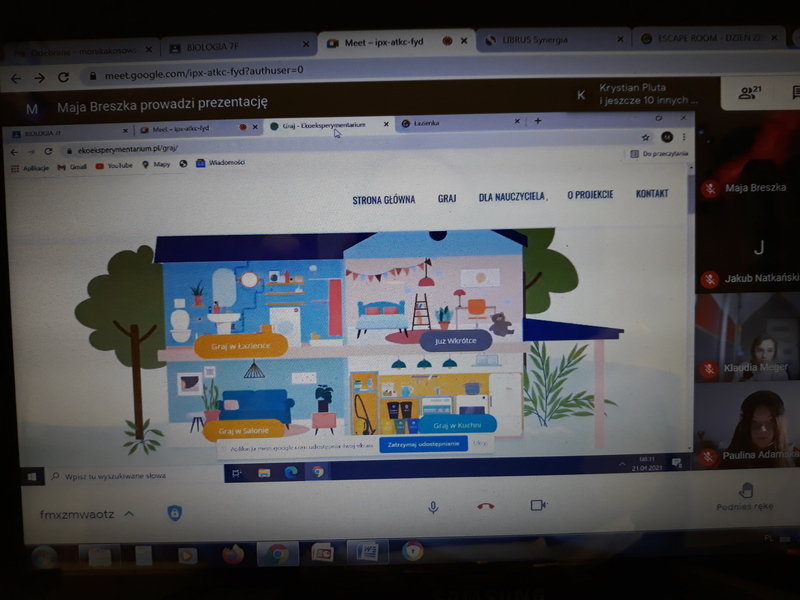This screenshot has width=800, height=600.
Task: Open Chrome from the Windows taskbar
Action: click(x=277, y=553)
